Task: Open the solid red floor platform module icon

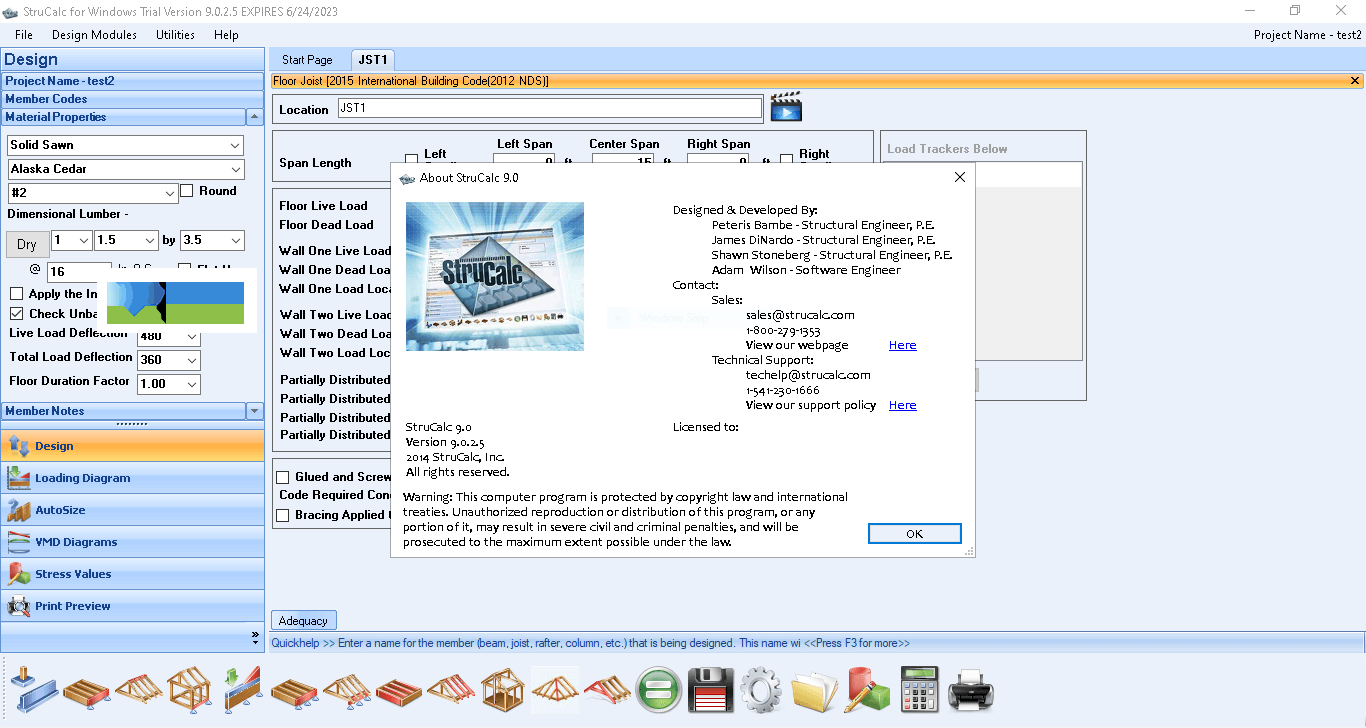Action: (399, 689)
